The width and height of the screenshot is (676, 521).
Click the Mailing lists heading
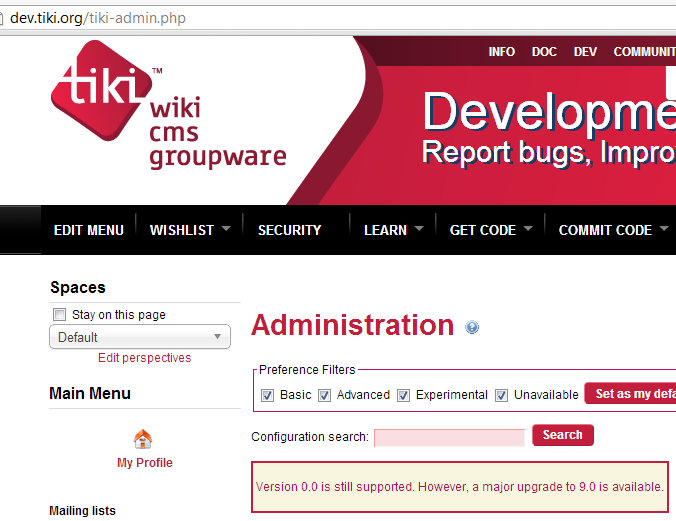(x=82, y=511)
